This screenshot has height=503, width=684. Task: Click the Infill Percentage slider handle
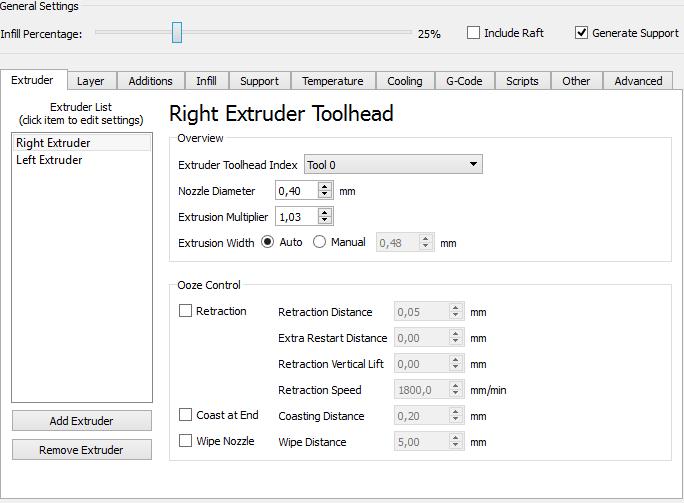(176, 33)
